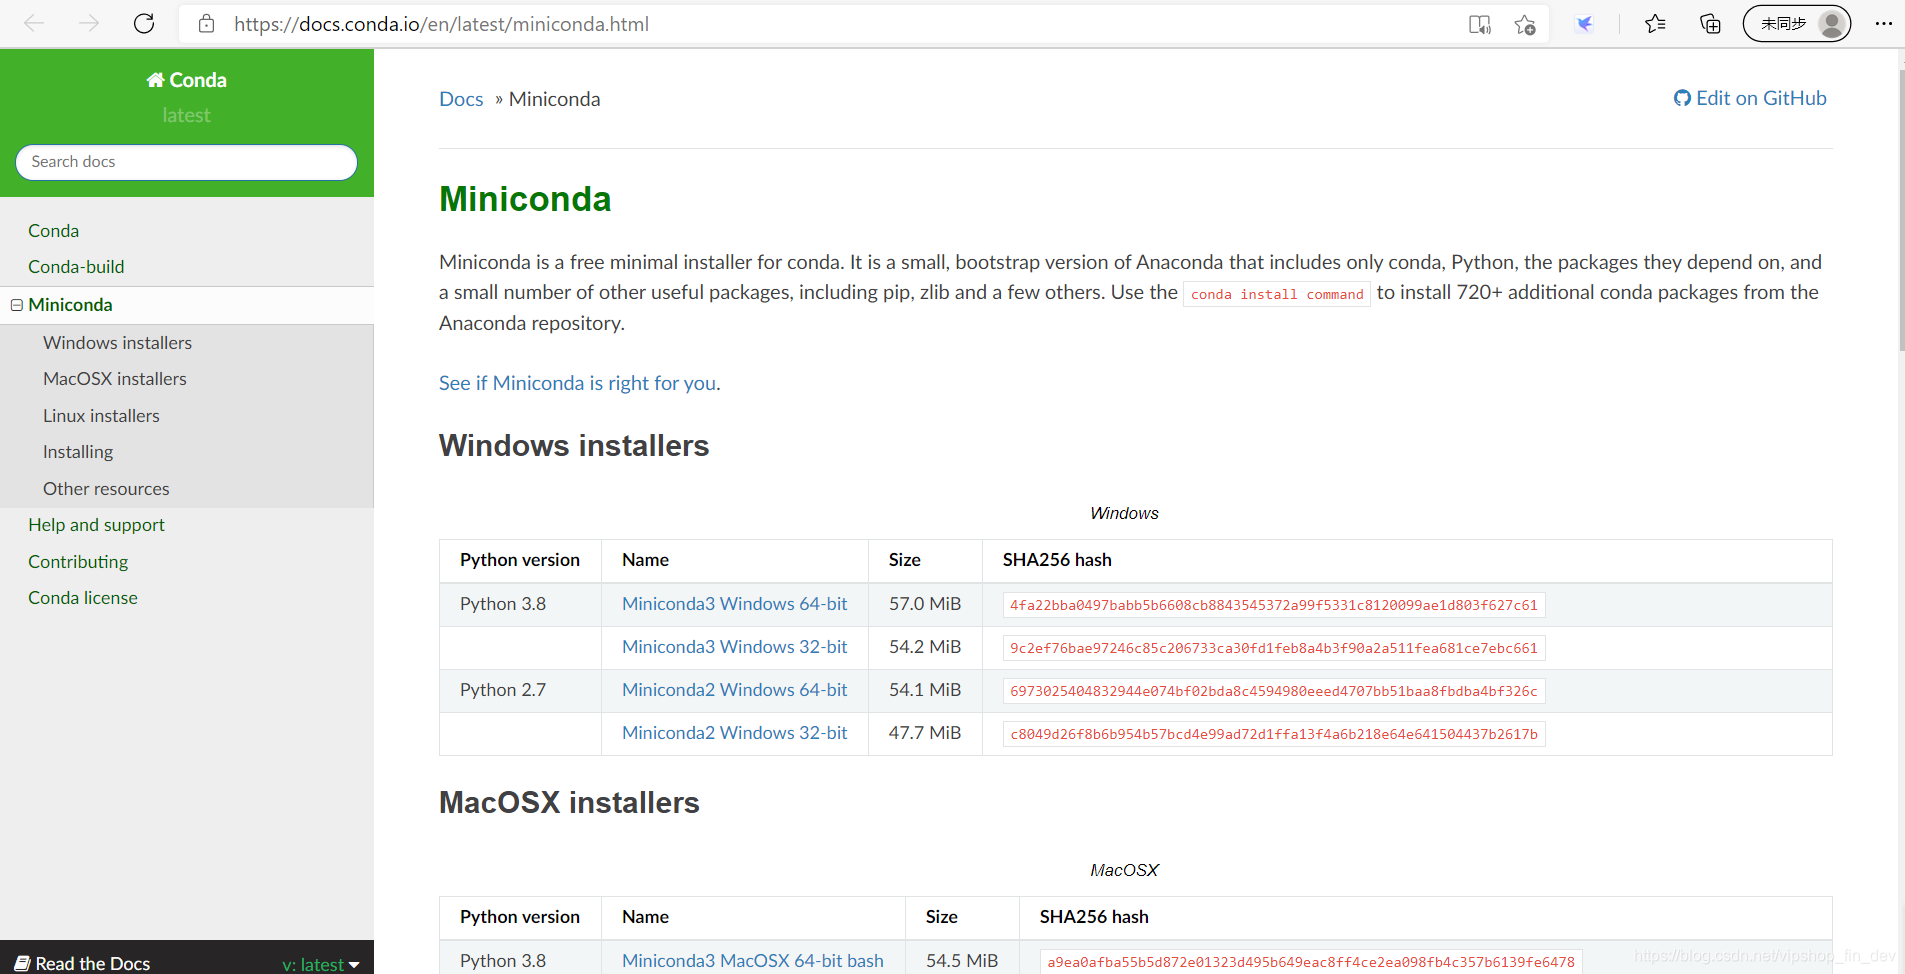Download Miniconda3 Windows 32-bit
Viewport: 1905px width, 974px height.
[x=734, y=647]
